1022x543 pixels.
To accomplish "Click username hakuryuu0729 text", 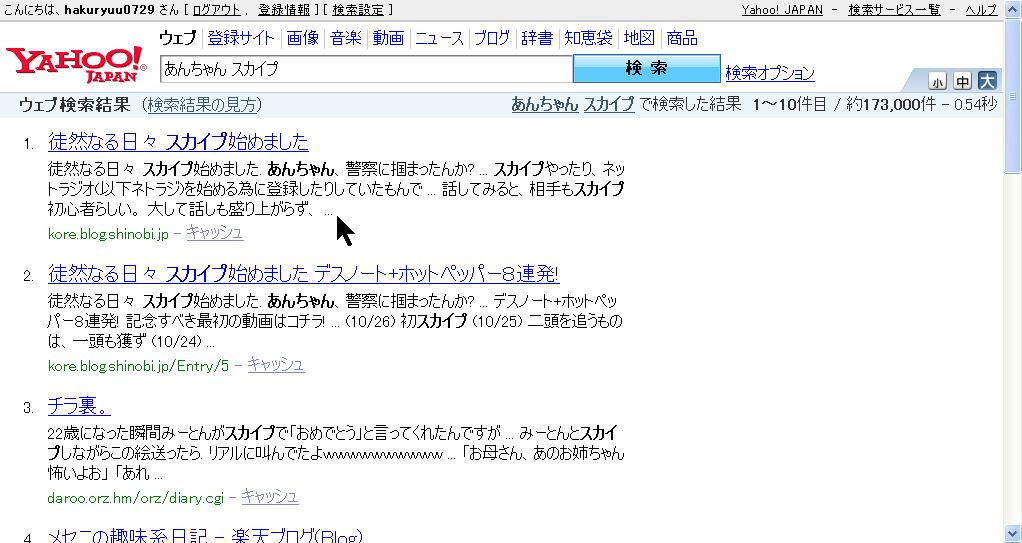I will (110, 10).
